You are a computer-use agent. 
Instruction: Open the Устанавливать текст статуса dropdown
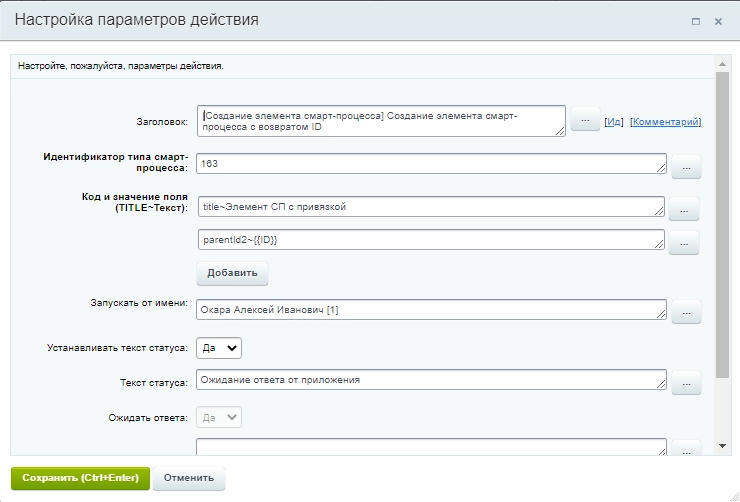tap(219, 347)
